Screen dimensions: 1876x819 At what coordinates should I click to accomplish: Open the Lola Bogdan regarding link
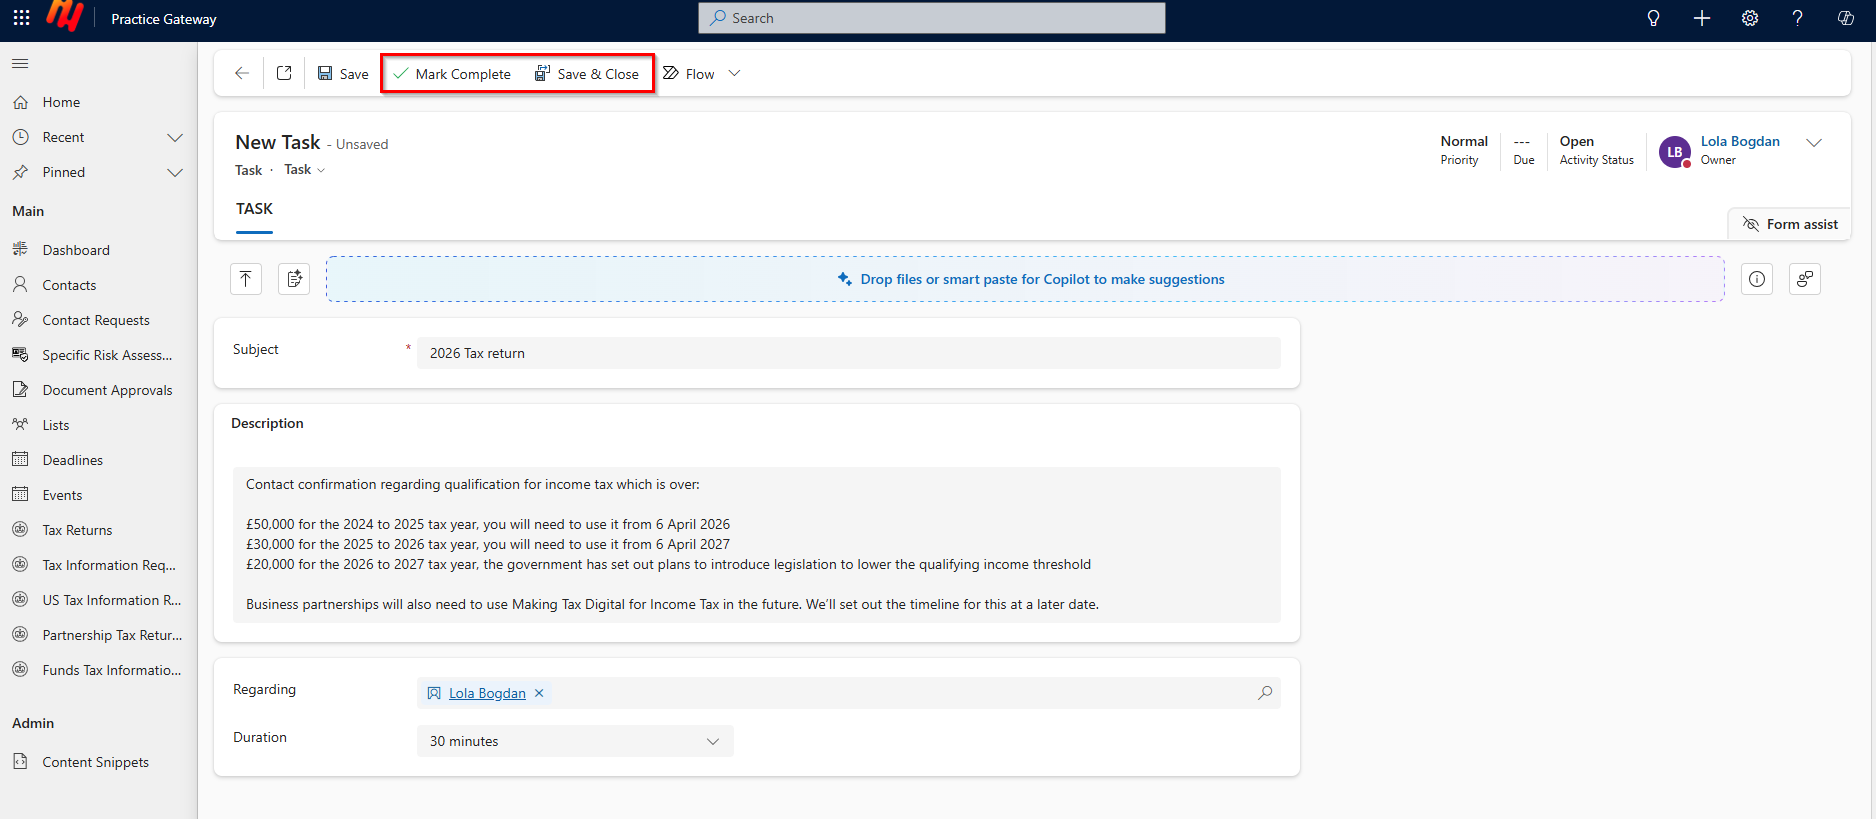click(x=487, y=693)
